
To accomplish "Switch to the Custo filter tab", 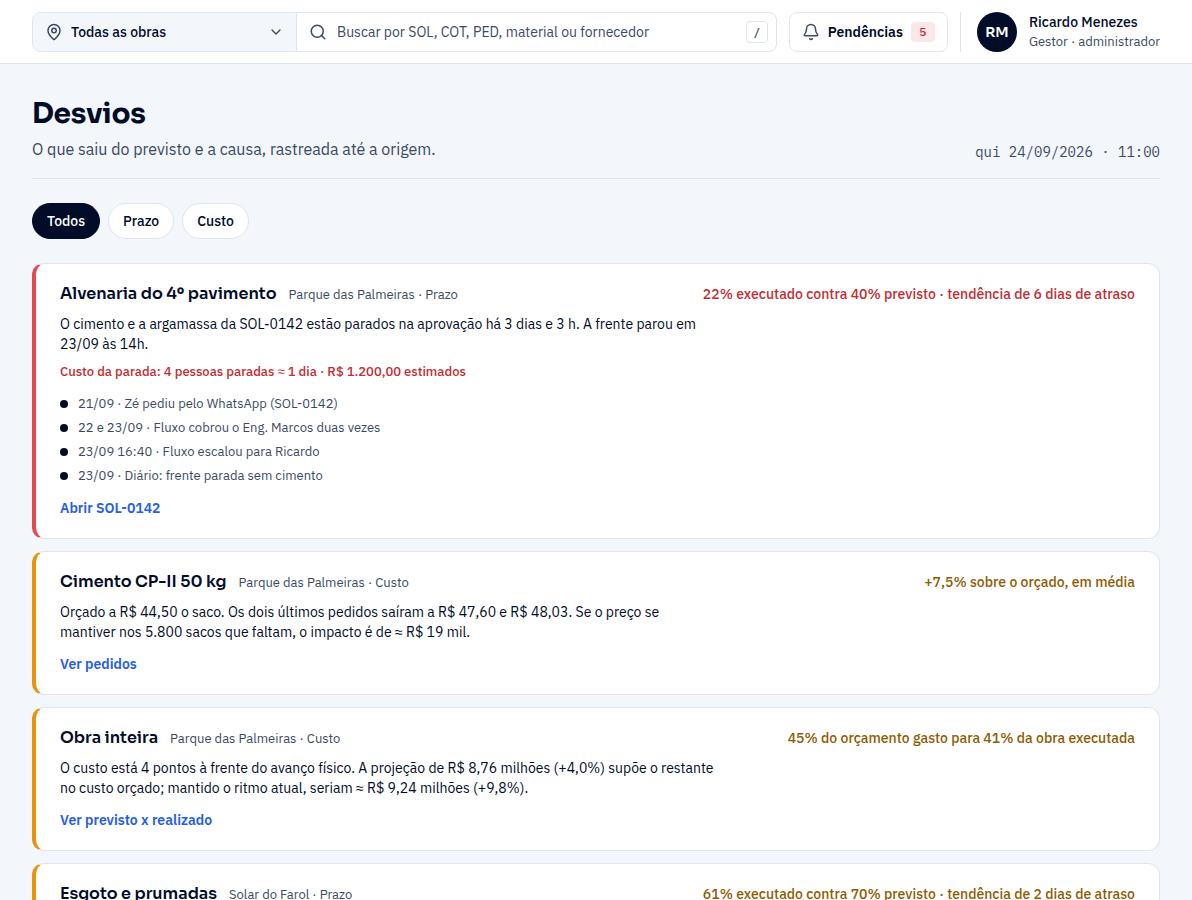I will coord(215,221).
